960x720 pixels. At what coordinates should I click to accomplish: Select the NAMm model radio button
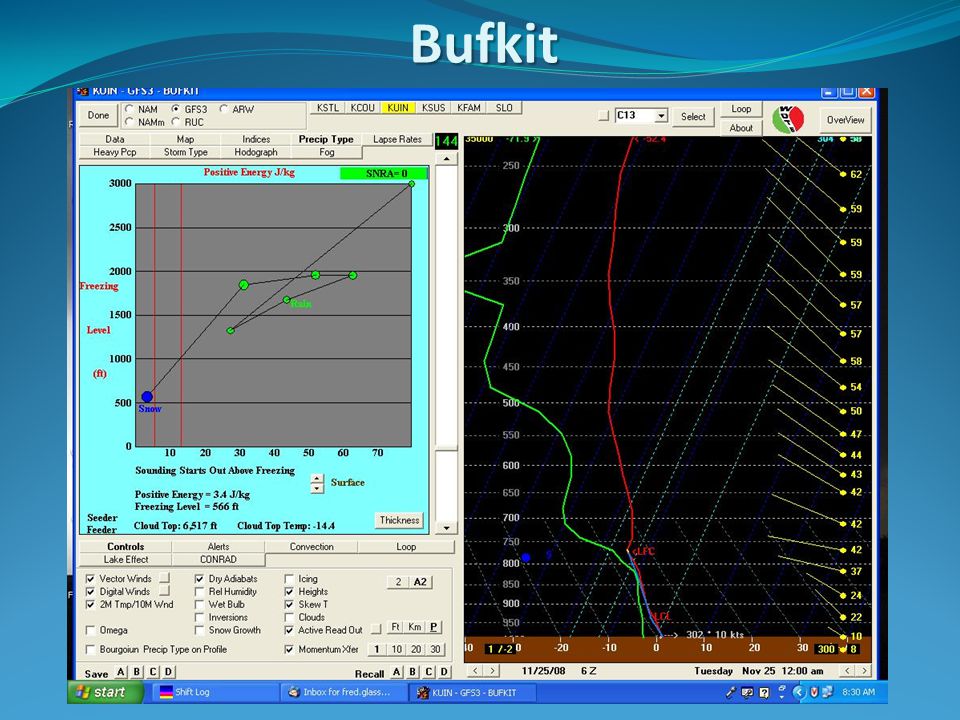(x=129, y=122)
